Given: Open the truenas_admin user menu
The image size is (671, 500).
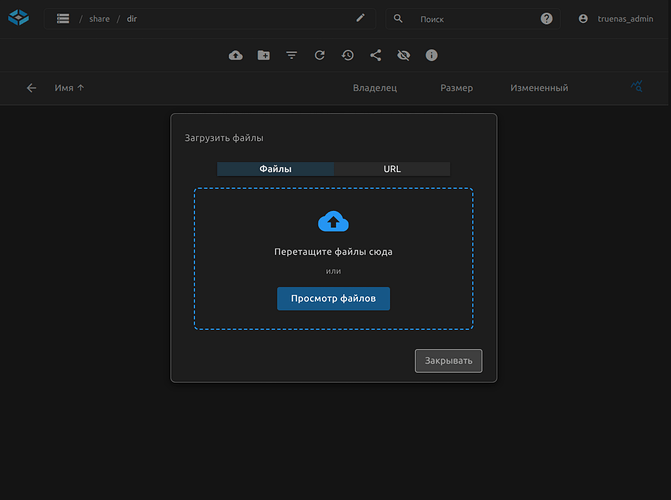Looking at the screenshot, I should 618,18.
